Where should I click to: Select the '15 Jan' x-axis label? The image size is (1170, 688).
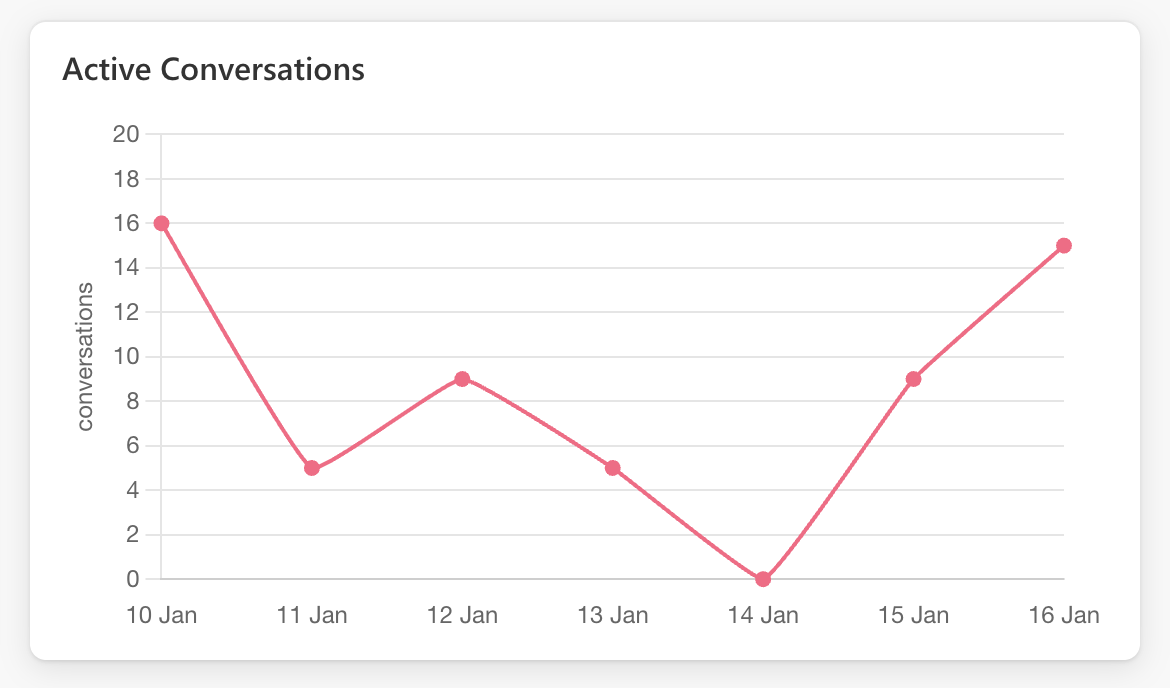913,615
